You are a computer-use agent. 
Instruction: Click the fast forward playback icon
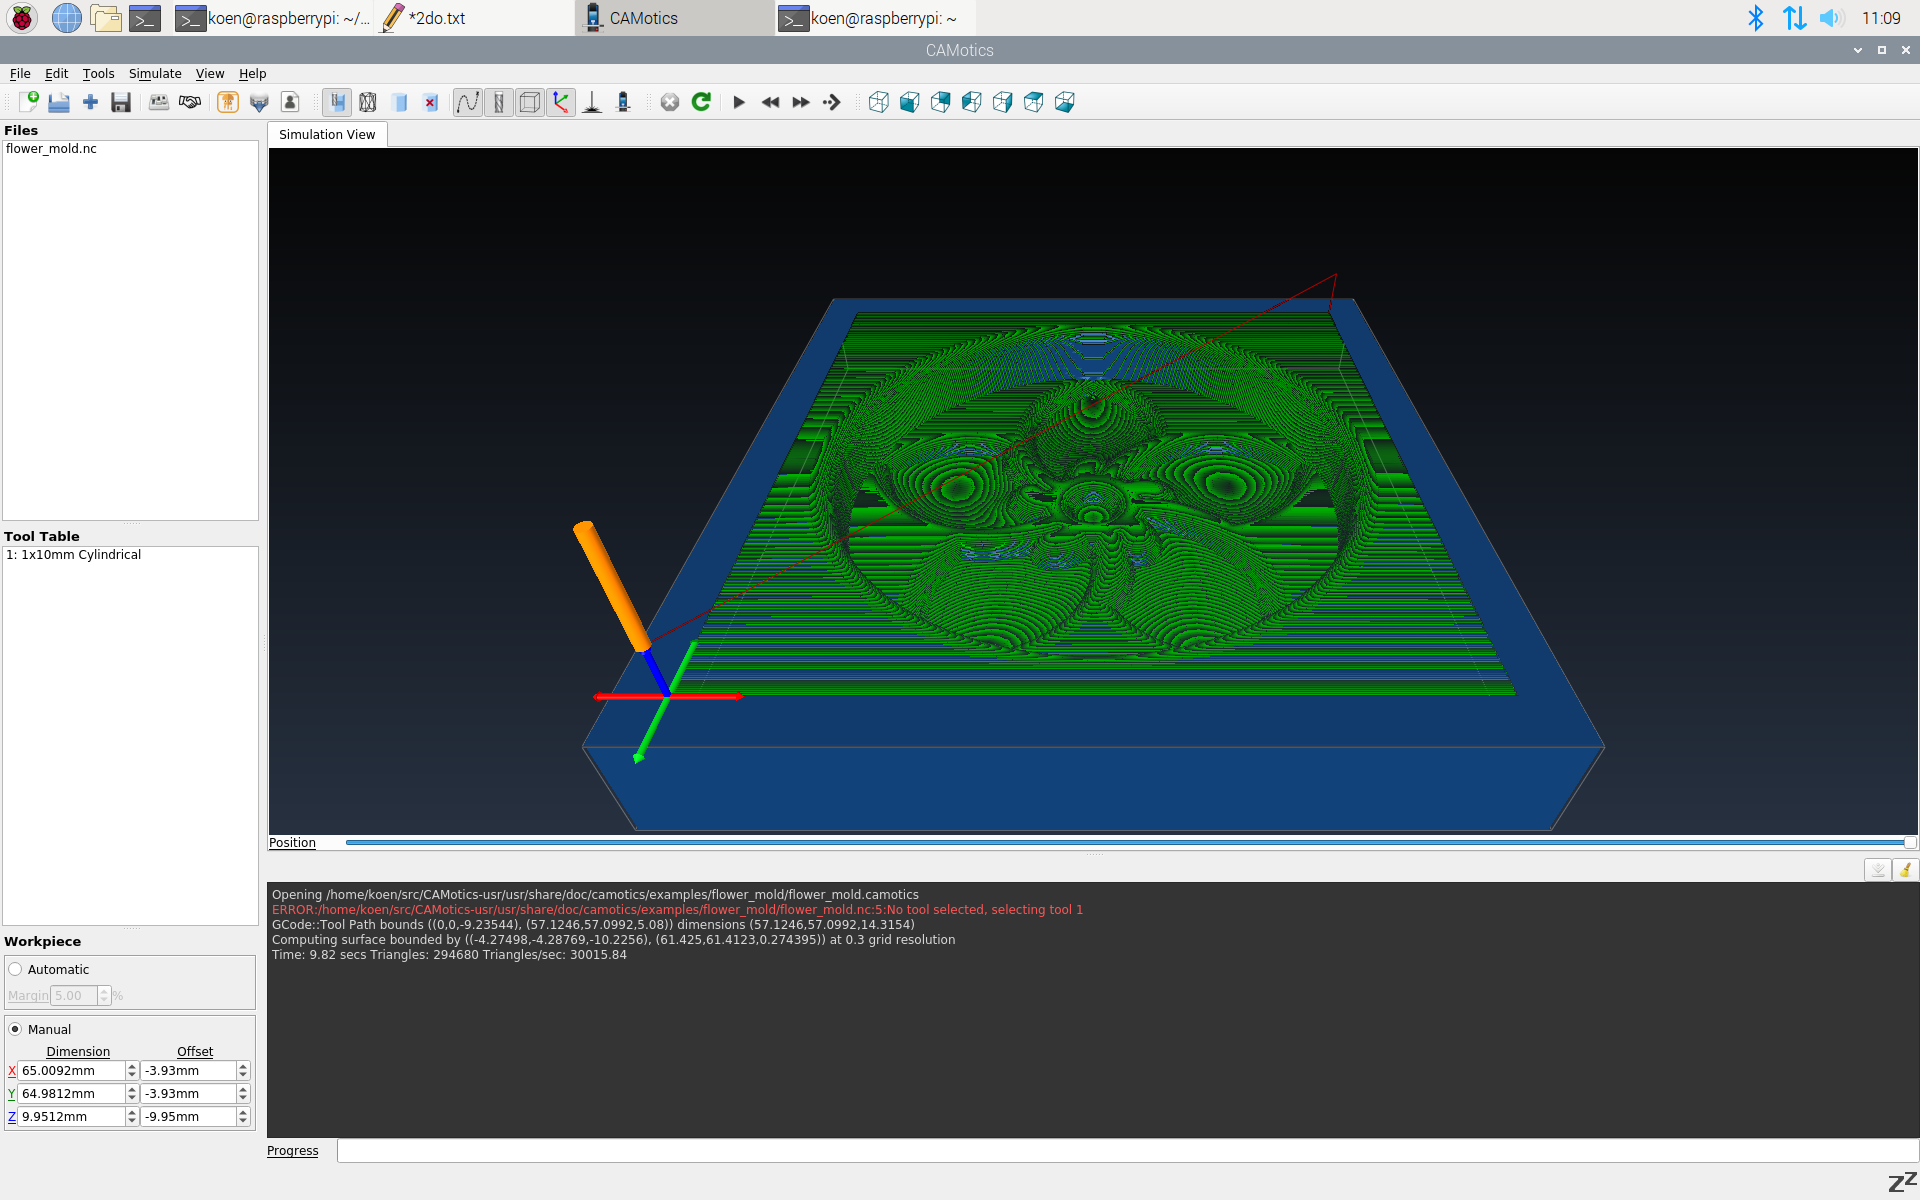801,102
